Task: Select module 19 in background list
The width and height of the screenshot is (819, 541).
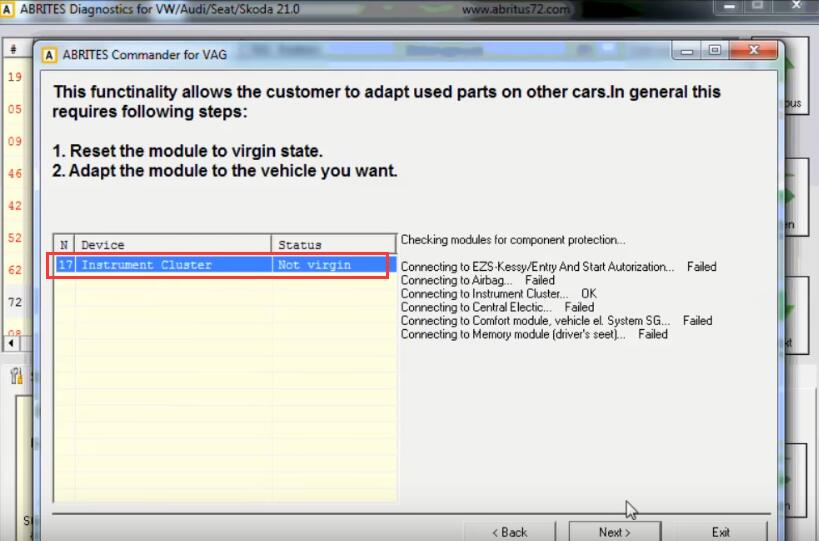Action: click(x=15, y=77)
